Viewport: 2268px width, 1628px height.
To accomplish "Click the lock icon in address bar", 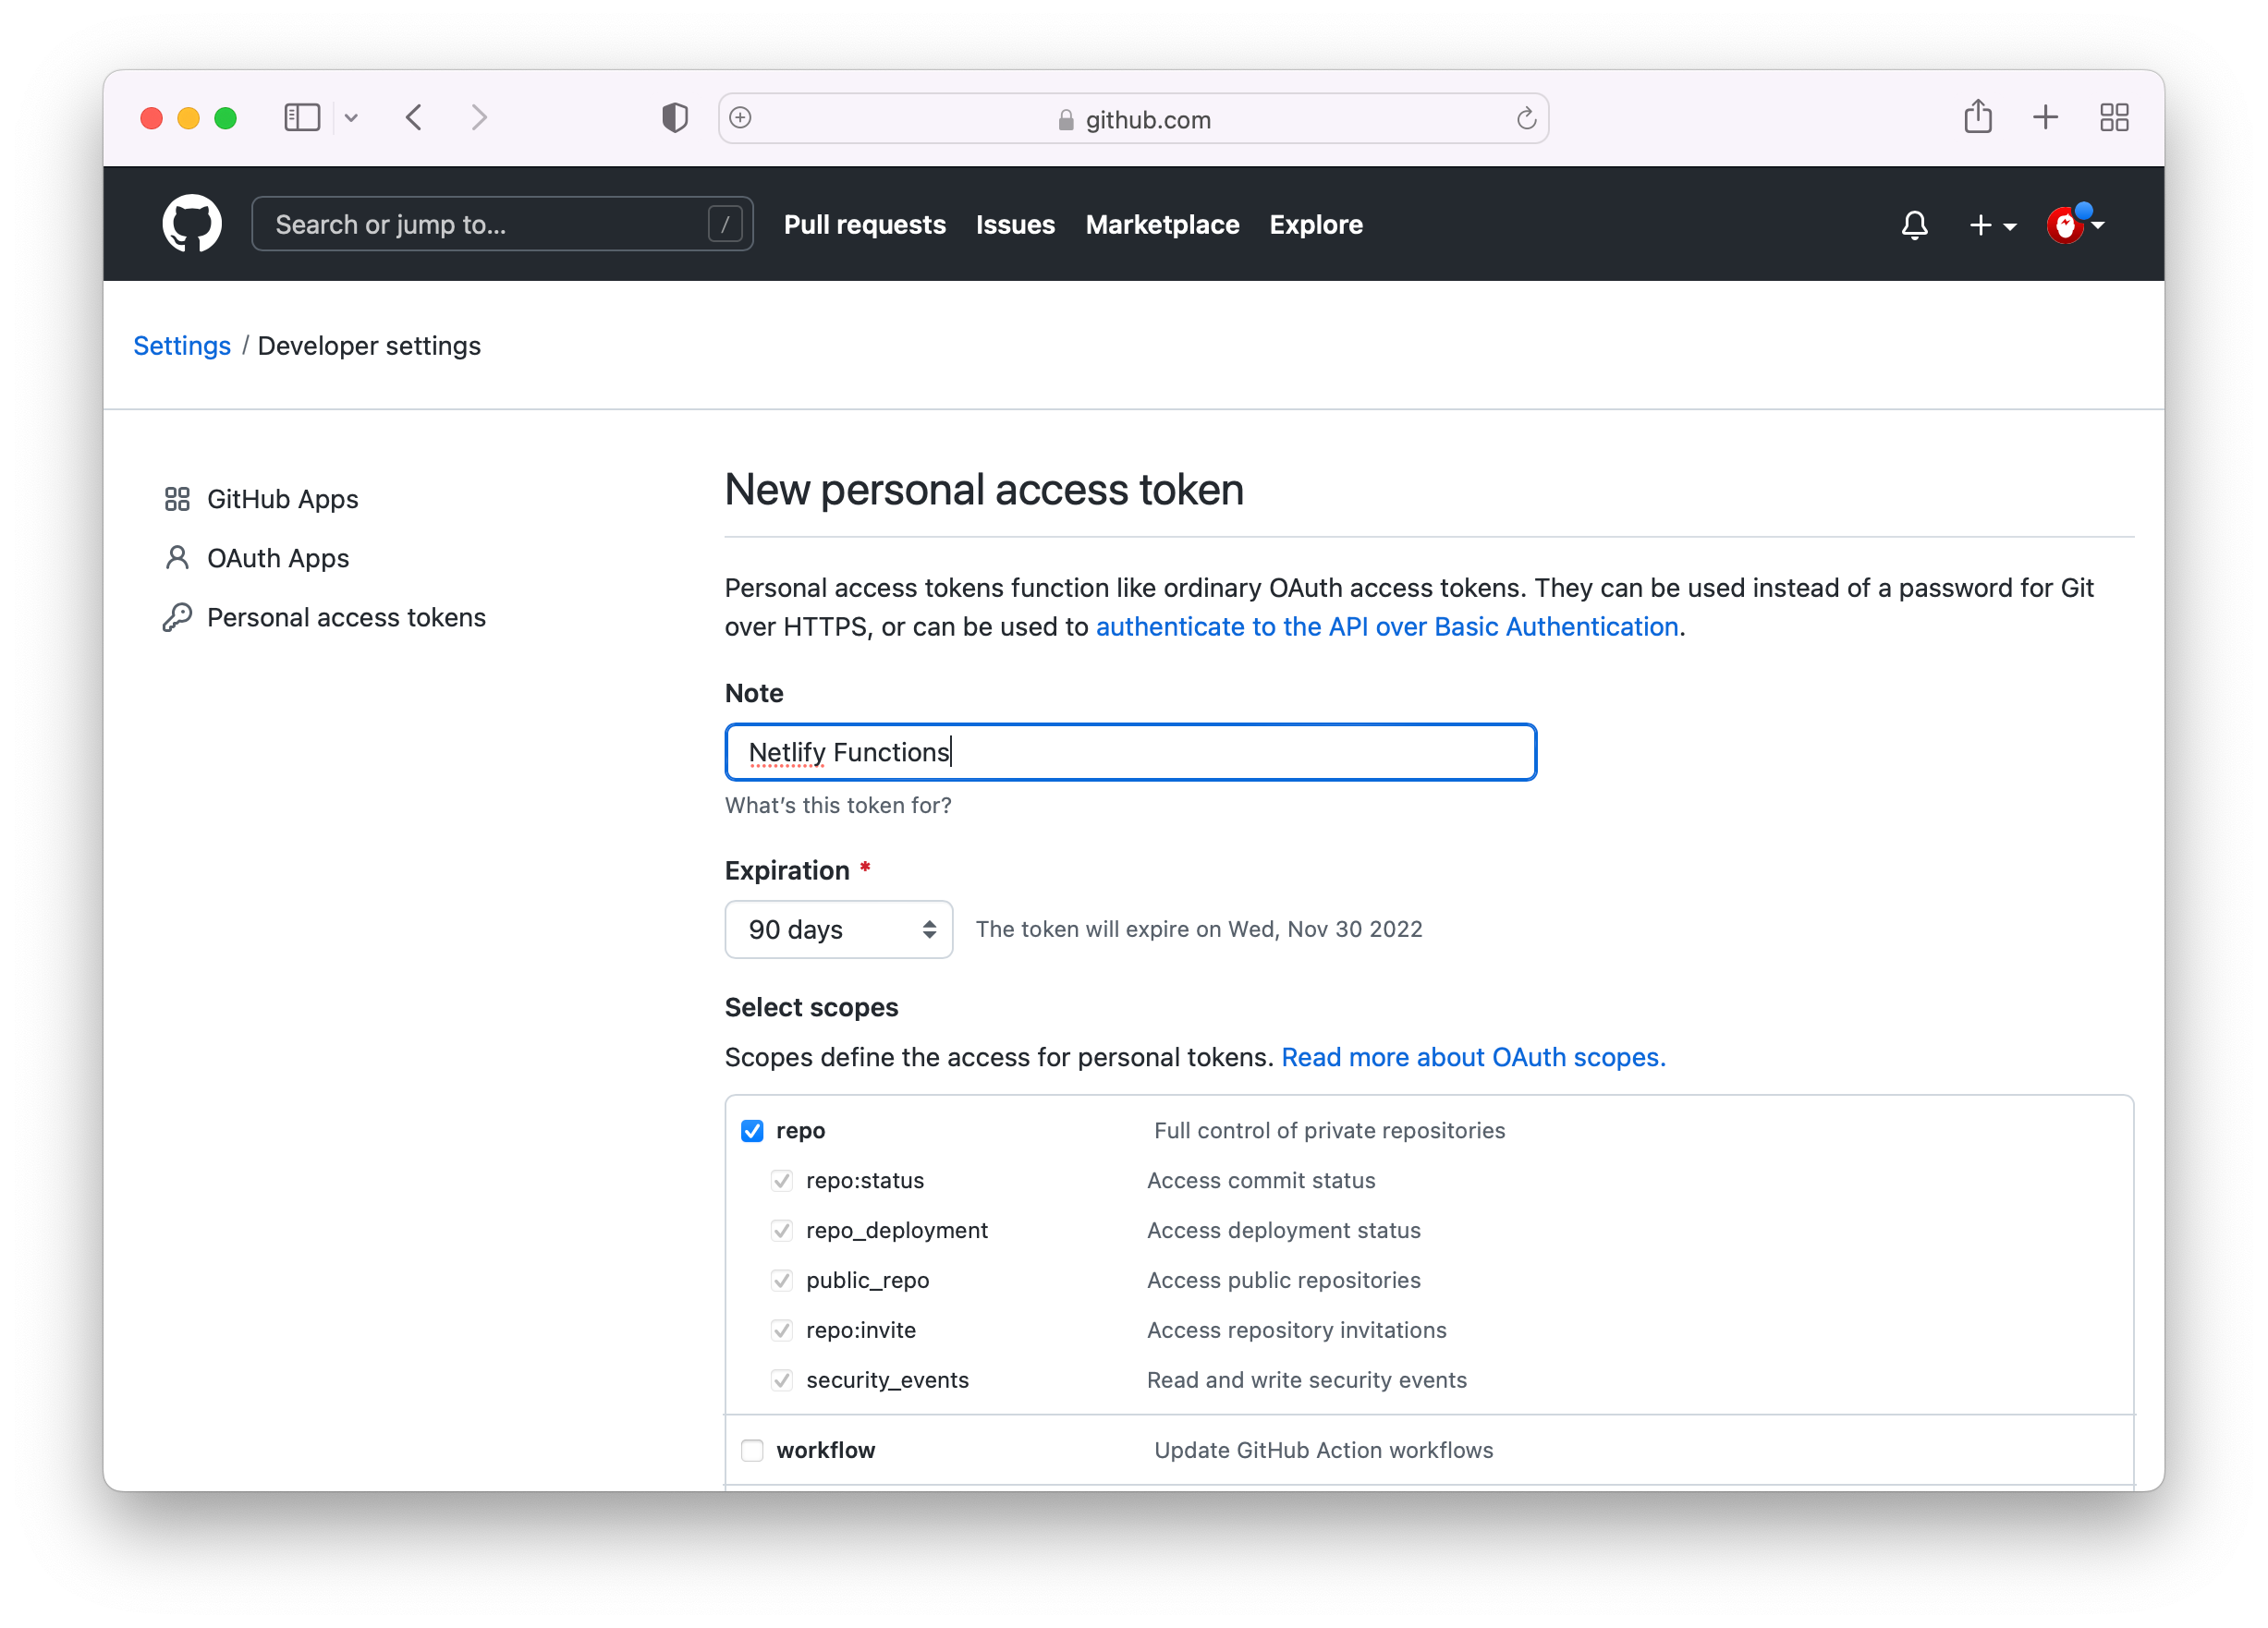I will [1065, 120].
